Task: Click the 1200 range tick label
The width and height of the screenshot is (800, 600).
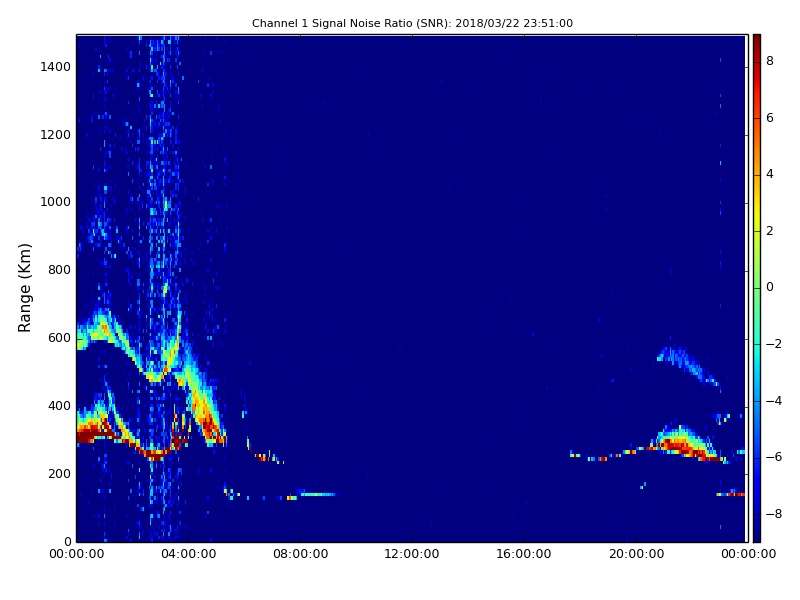Action: click(56, 135)
